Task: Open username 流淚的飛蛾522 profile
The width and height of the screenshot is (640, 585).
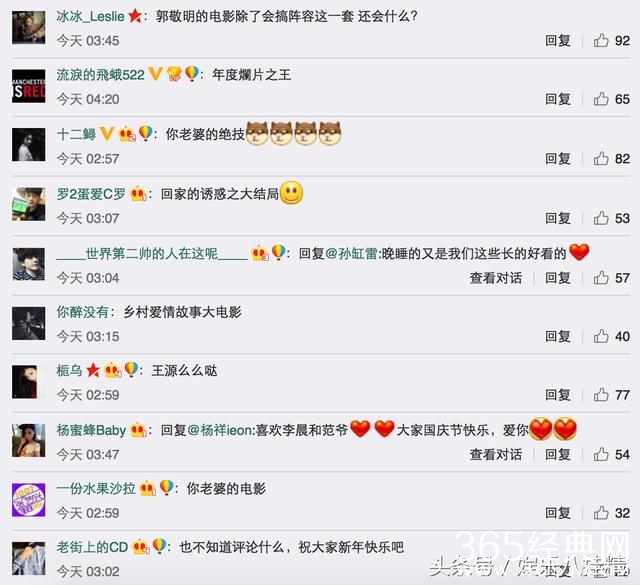Action: coord(100,75)
